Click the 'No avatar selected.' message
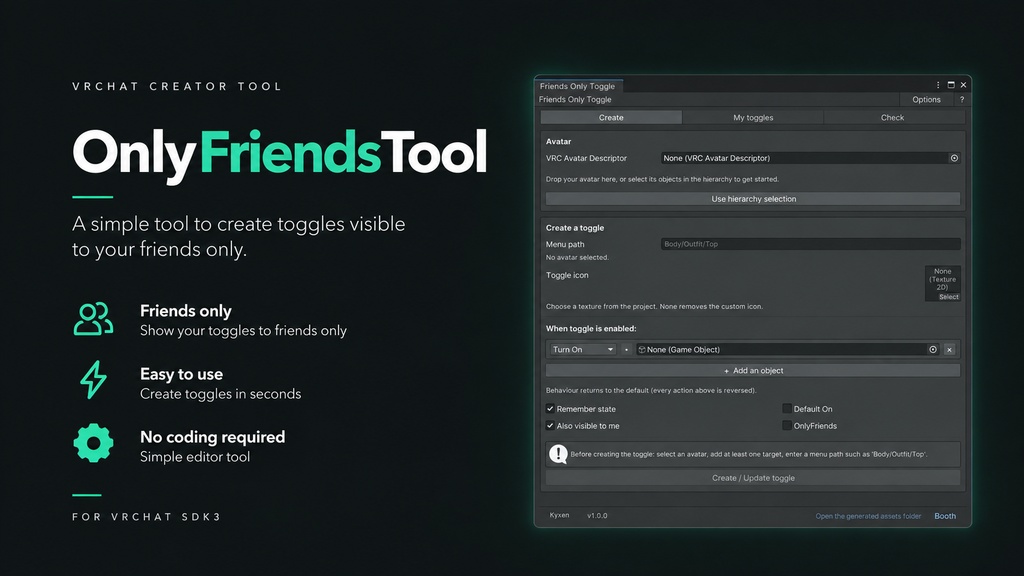The image size is (1024, 576). (577, 257)
